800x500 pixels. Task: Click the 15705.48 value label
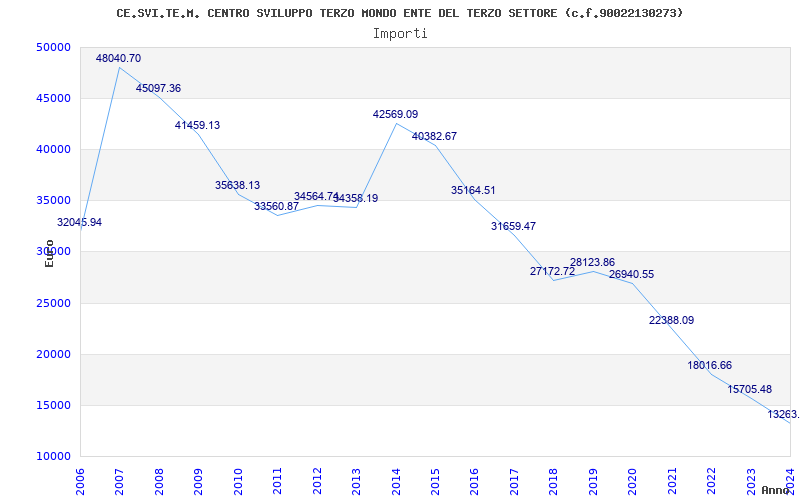click(749, 390)
